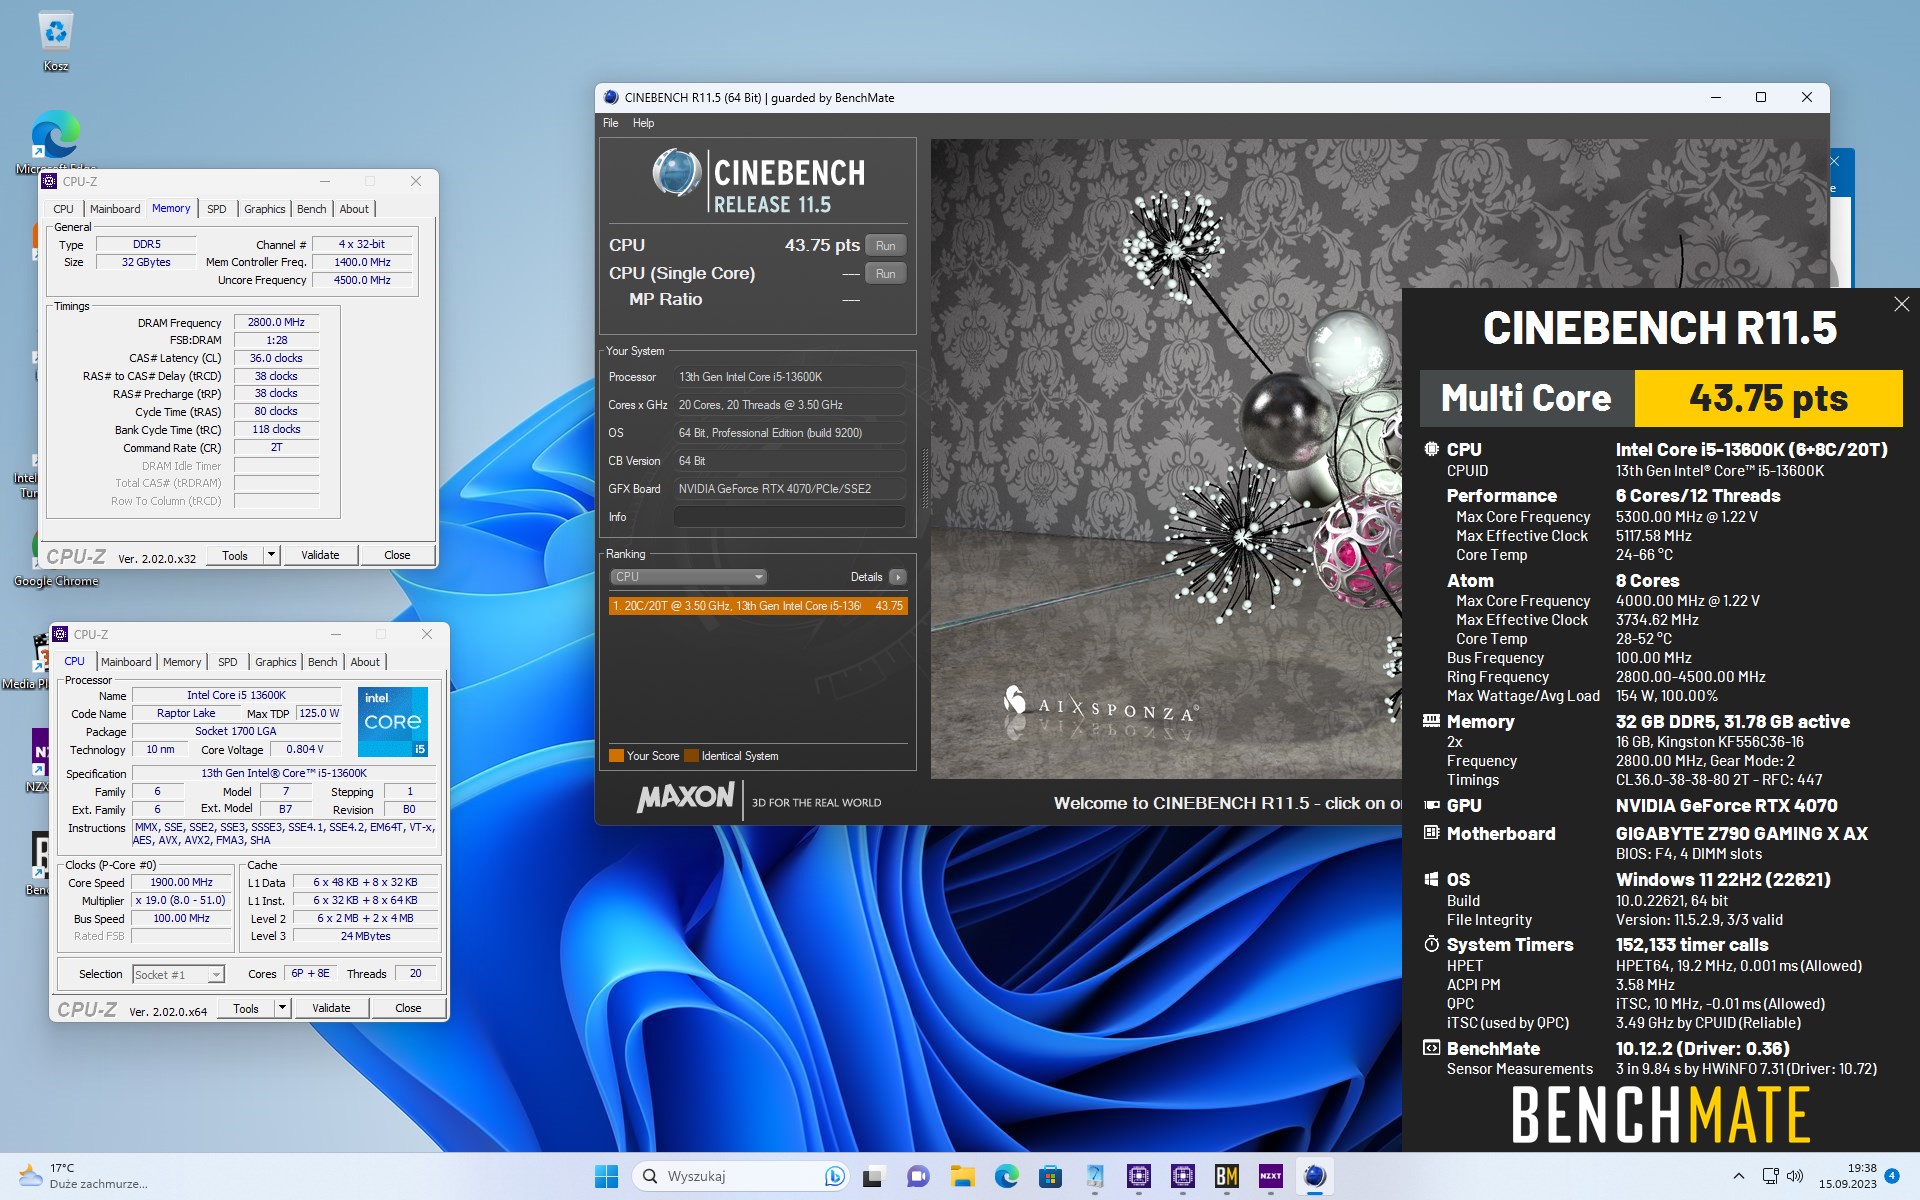The width and height of the screenshot is (1920, 1200).
Task: Open Socket #1 selection dropdown
Action: click(x=178, y=974)
